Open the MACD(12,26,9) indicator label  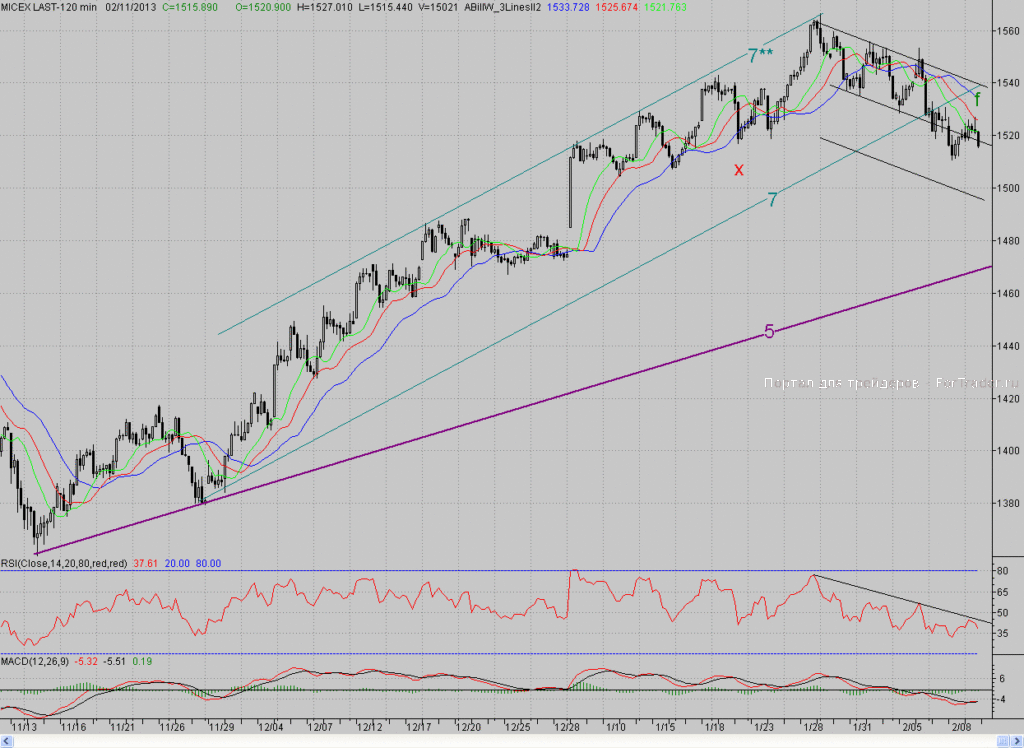tap(35, 661)
